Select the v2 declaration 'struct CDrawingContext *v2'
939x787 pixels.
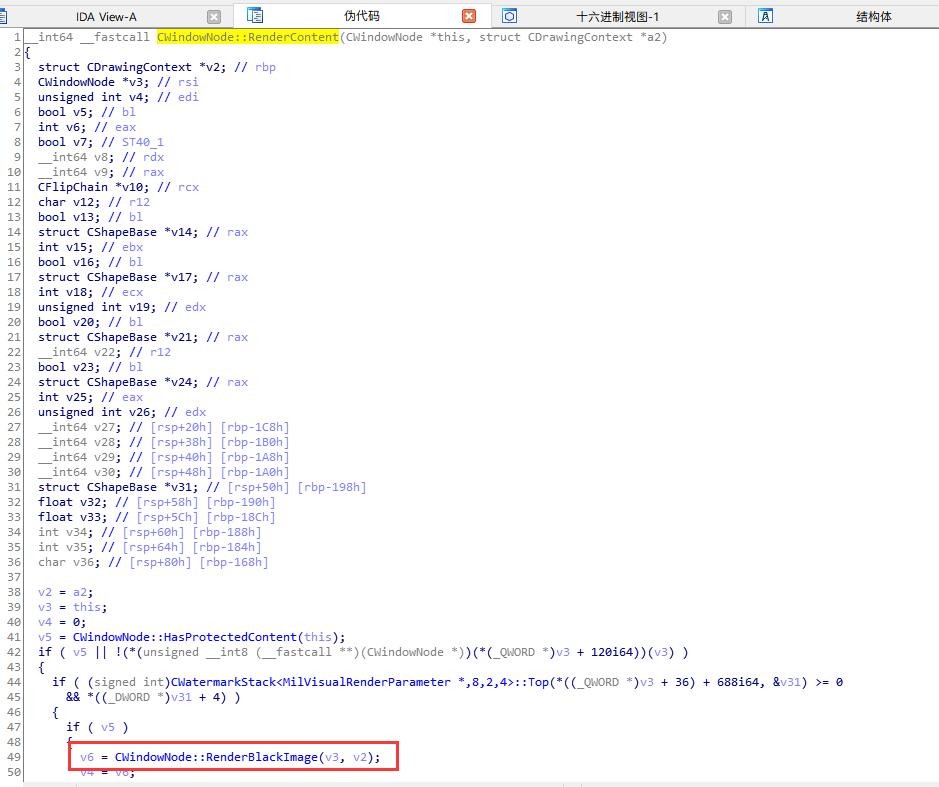pyautogui.click(x=132, y=67)
